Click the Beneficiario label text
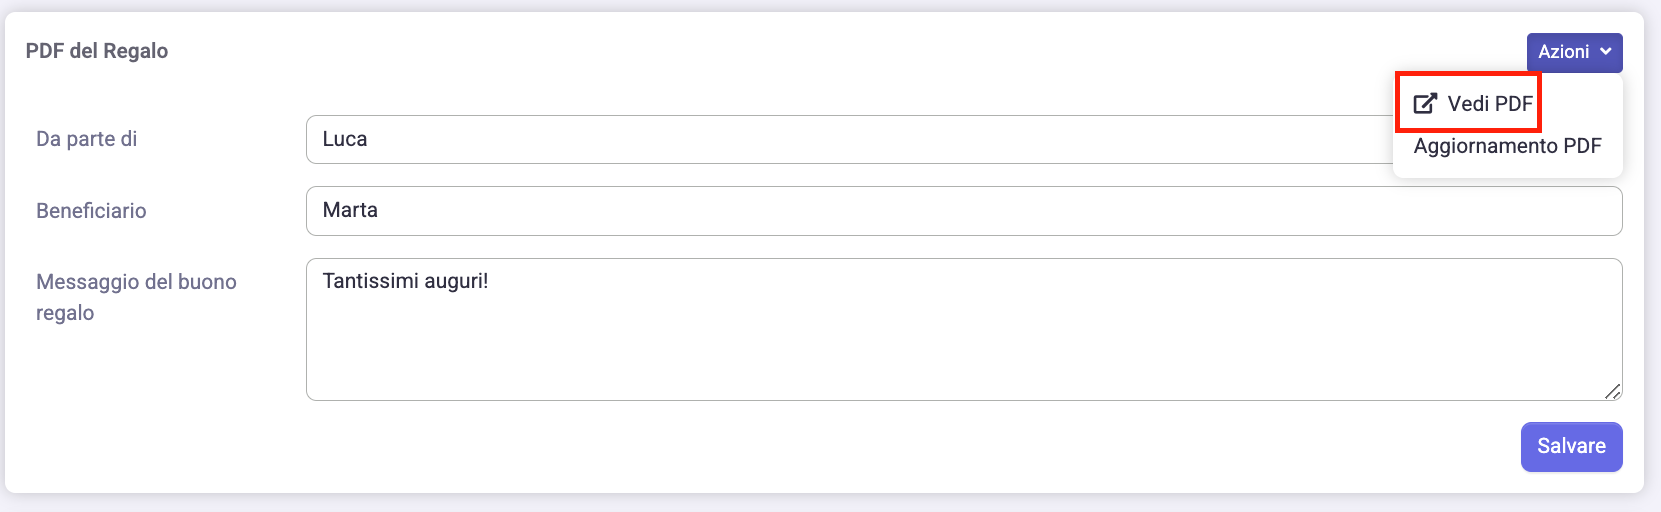Viewport: 1661px width, 512px height. pos(91,211)
